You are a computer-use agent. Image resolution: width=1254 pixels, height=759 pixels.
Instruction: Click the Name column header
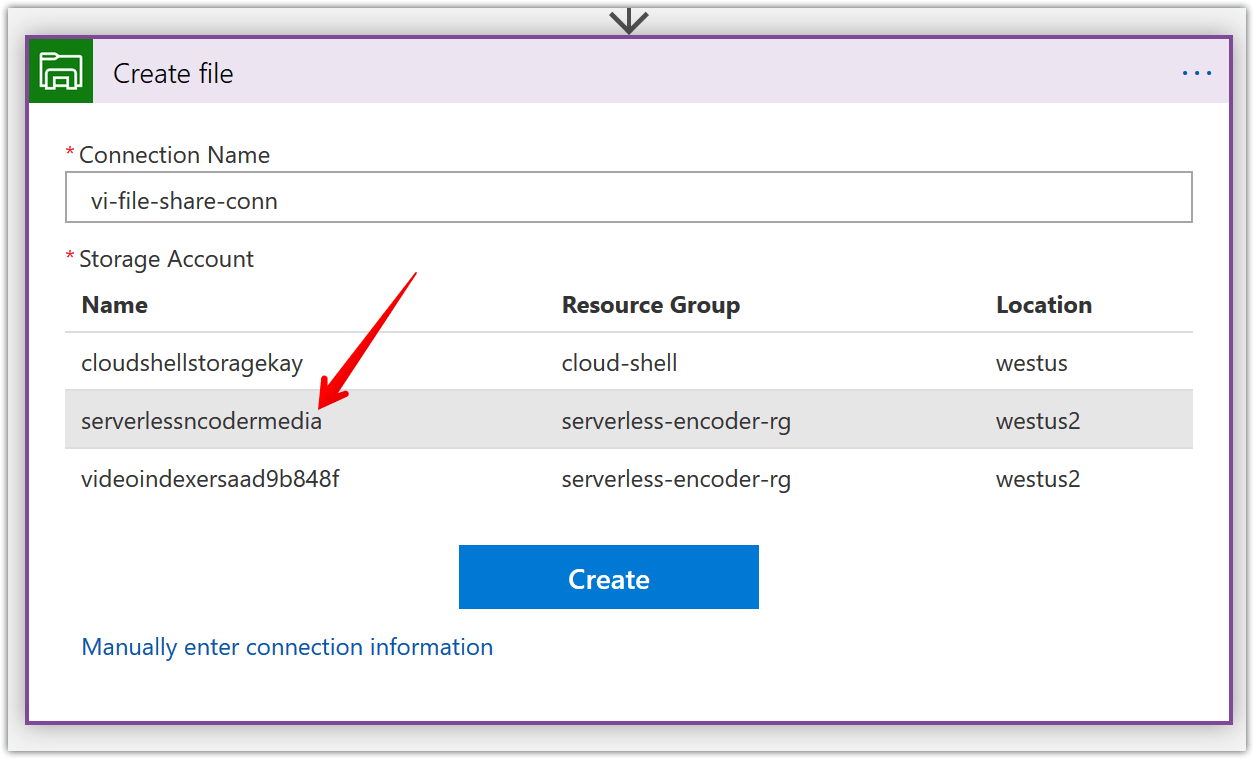point(114,305)
